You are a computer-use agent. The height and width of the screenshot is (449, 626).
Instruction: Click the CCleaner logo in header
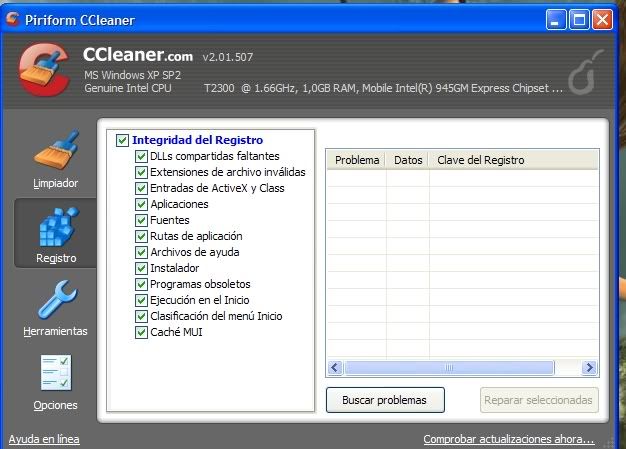44,70
